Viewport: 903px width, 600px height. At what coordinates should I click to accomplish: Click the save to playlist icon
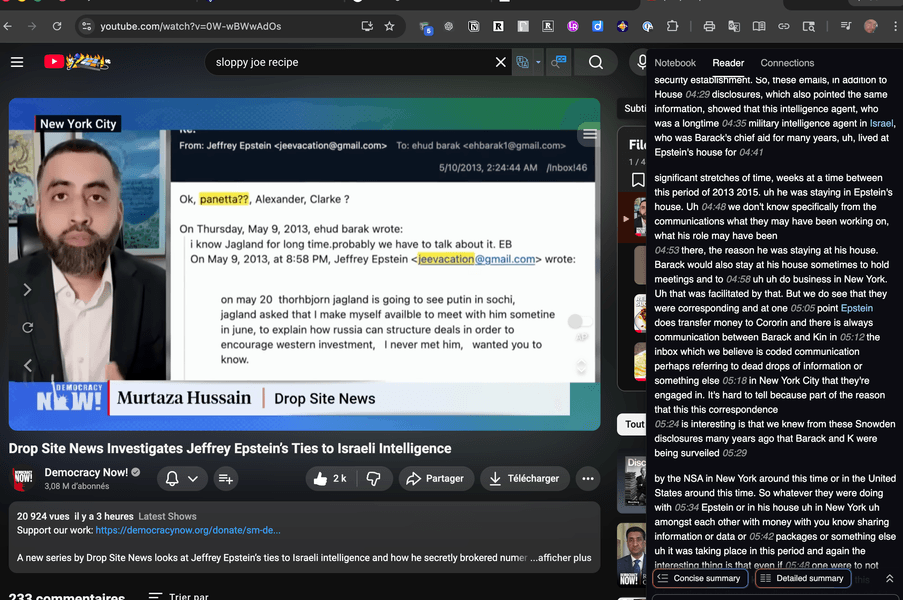click(x=225, y=479)
